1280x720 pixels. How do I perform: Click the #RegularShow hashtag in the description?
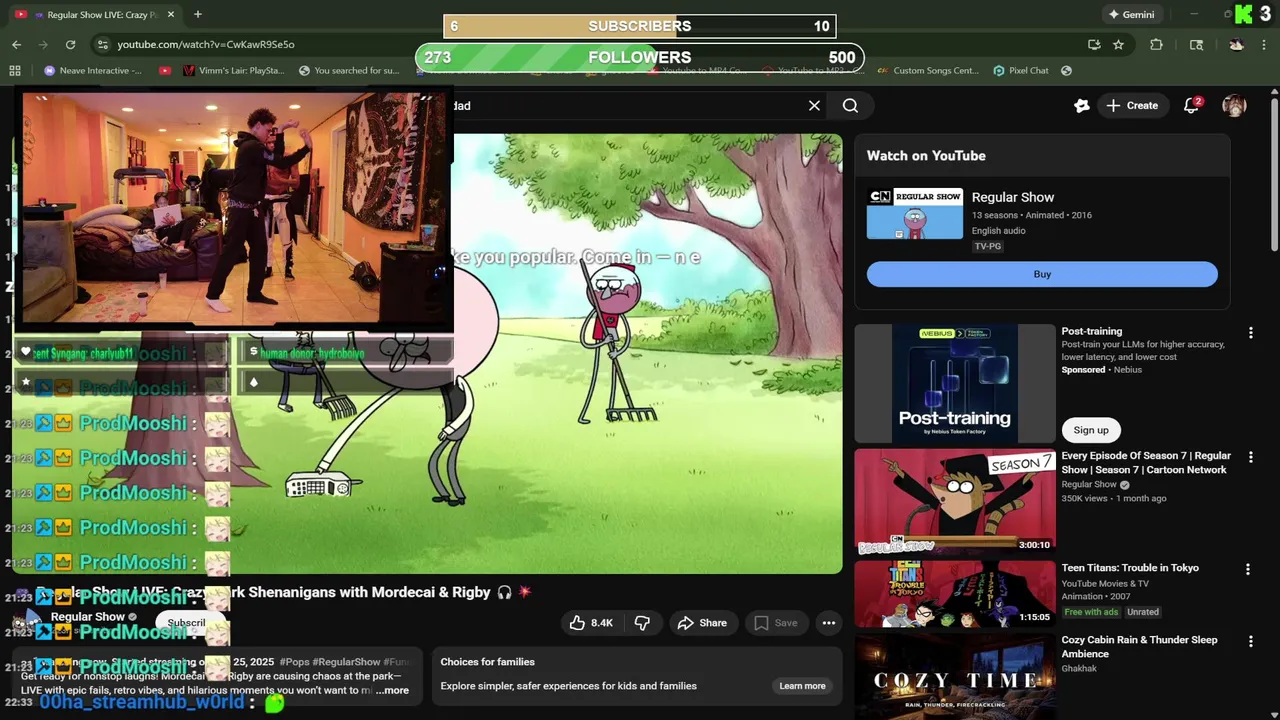[346, 662]
